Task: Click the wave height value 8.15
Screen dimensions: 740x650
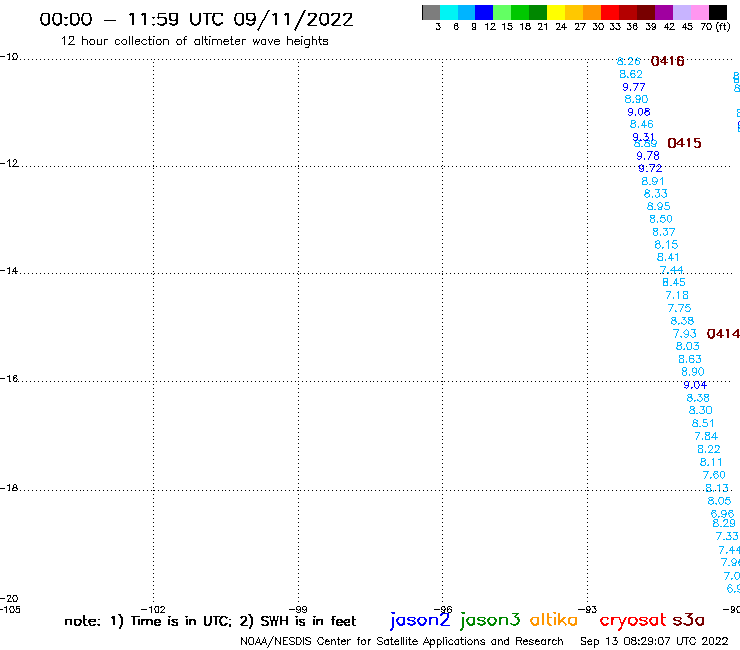Action: pos(666,245)
